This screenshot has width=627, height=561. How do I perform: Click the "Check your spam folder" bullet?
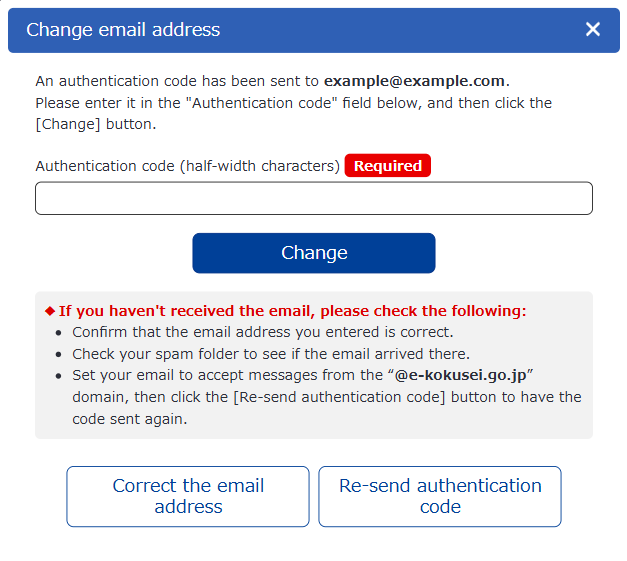click(x=270, y=354)
